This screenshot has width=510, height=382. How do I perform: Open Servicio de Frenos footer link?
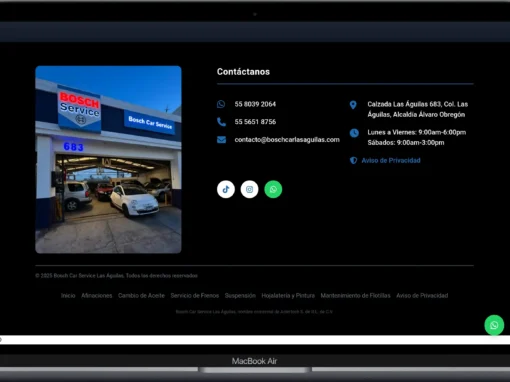195,296
